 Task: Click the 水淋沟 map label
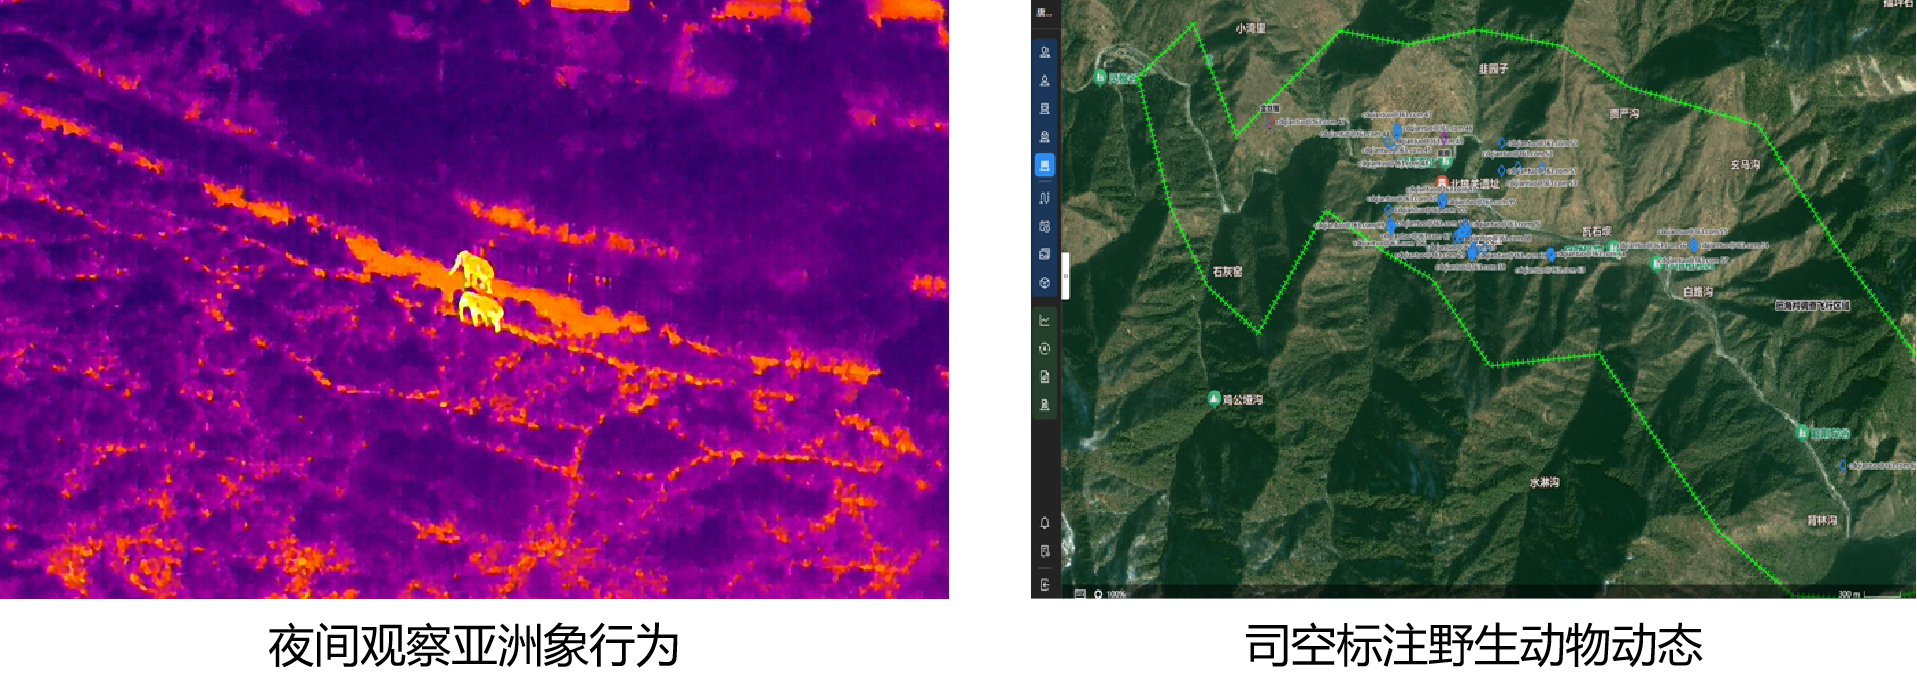[x=1544, y=482]
